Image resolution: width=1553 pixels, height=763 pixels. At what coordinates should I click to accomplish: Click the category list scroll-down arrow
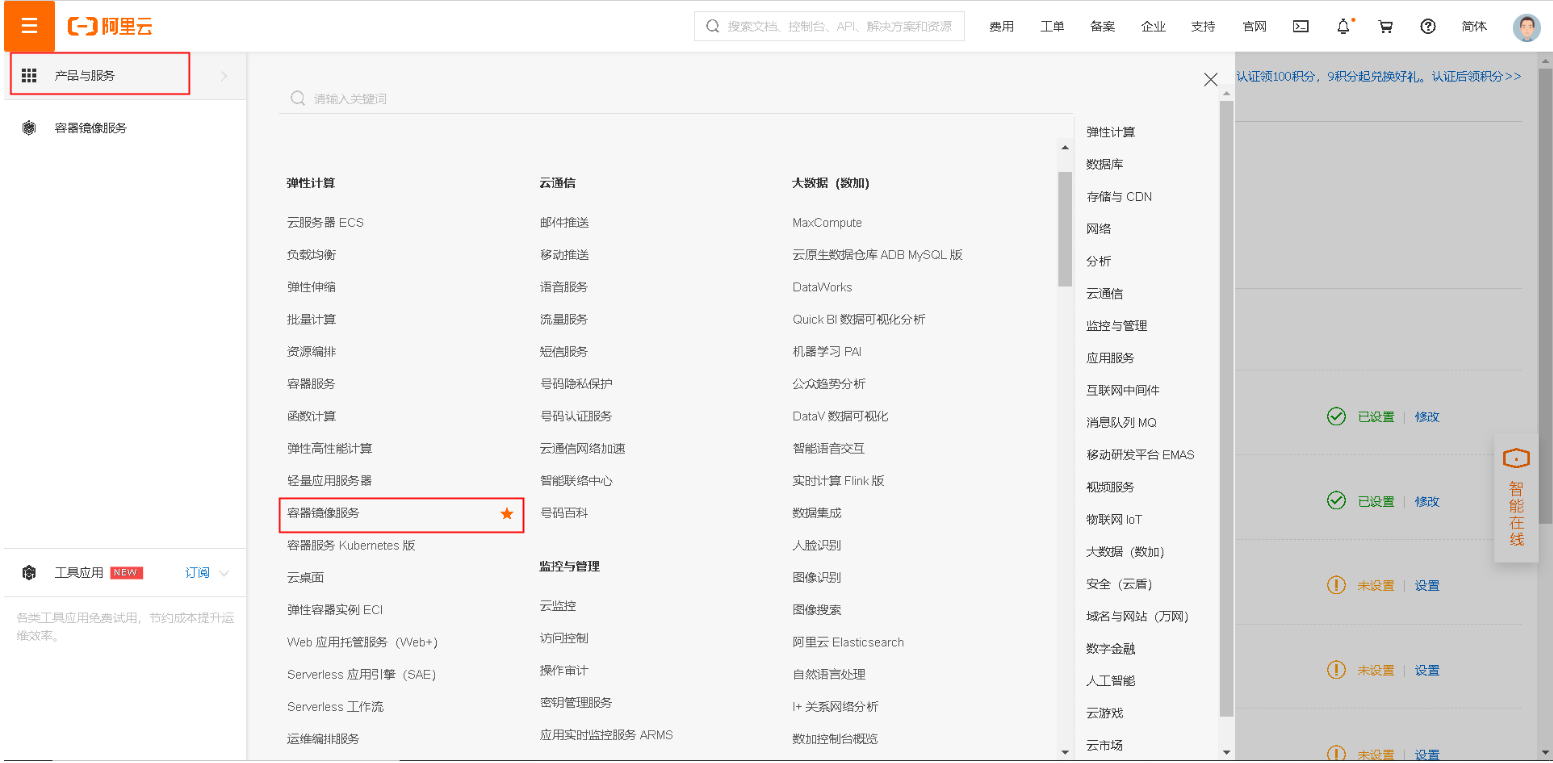tap(1227, 752)
